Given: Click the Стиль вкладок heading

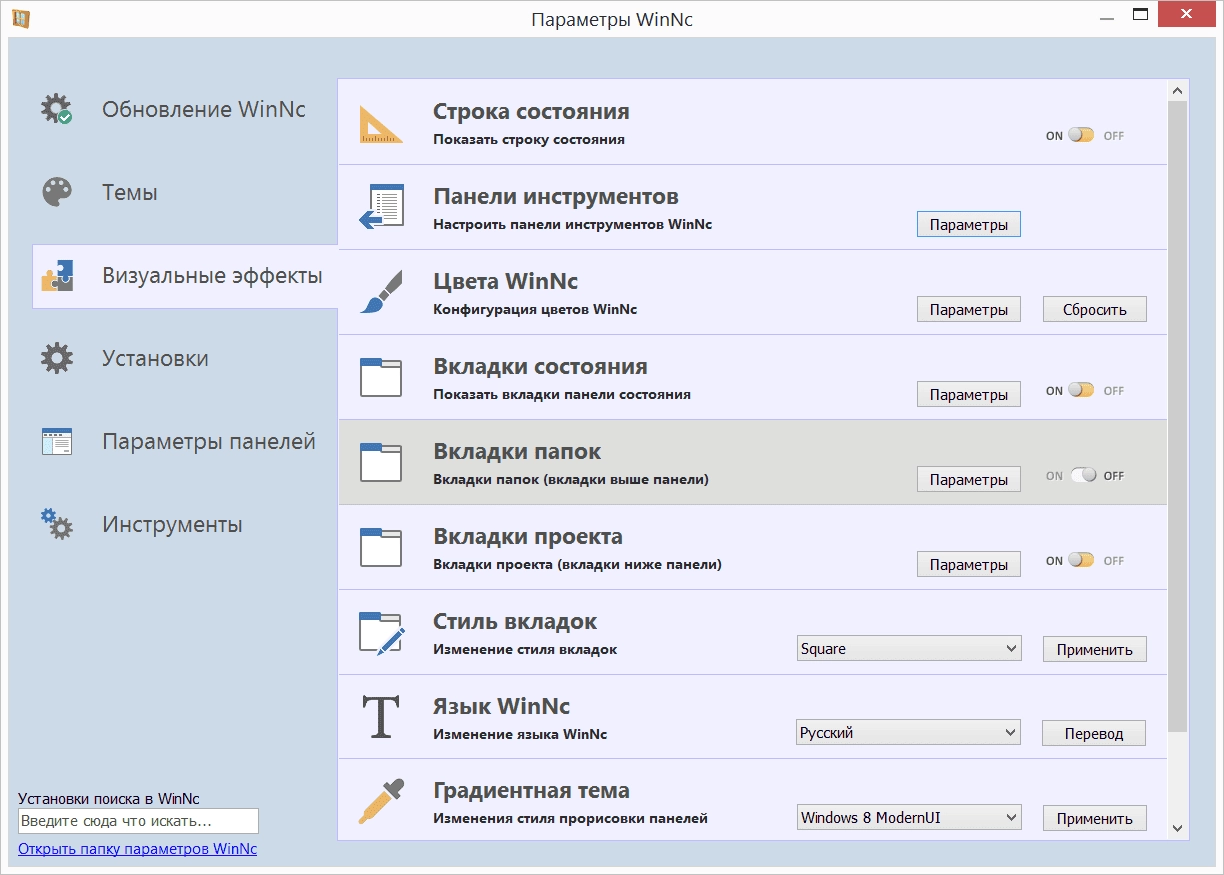Looking at the screenshot, I should click(x=515, y=621).
